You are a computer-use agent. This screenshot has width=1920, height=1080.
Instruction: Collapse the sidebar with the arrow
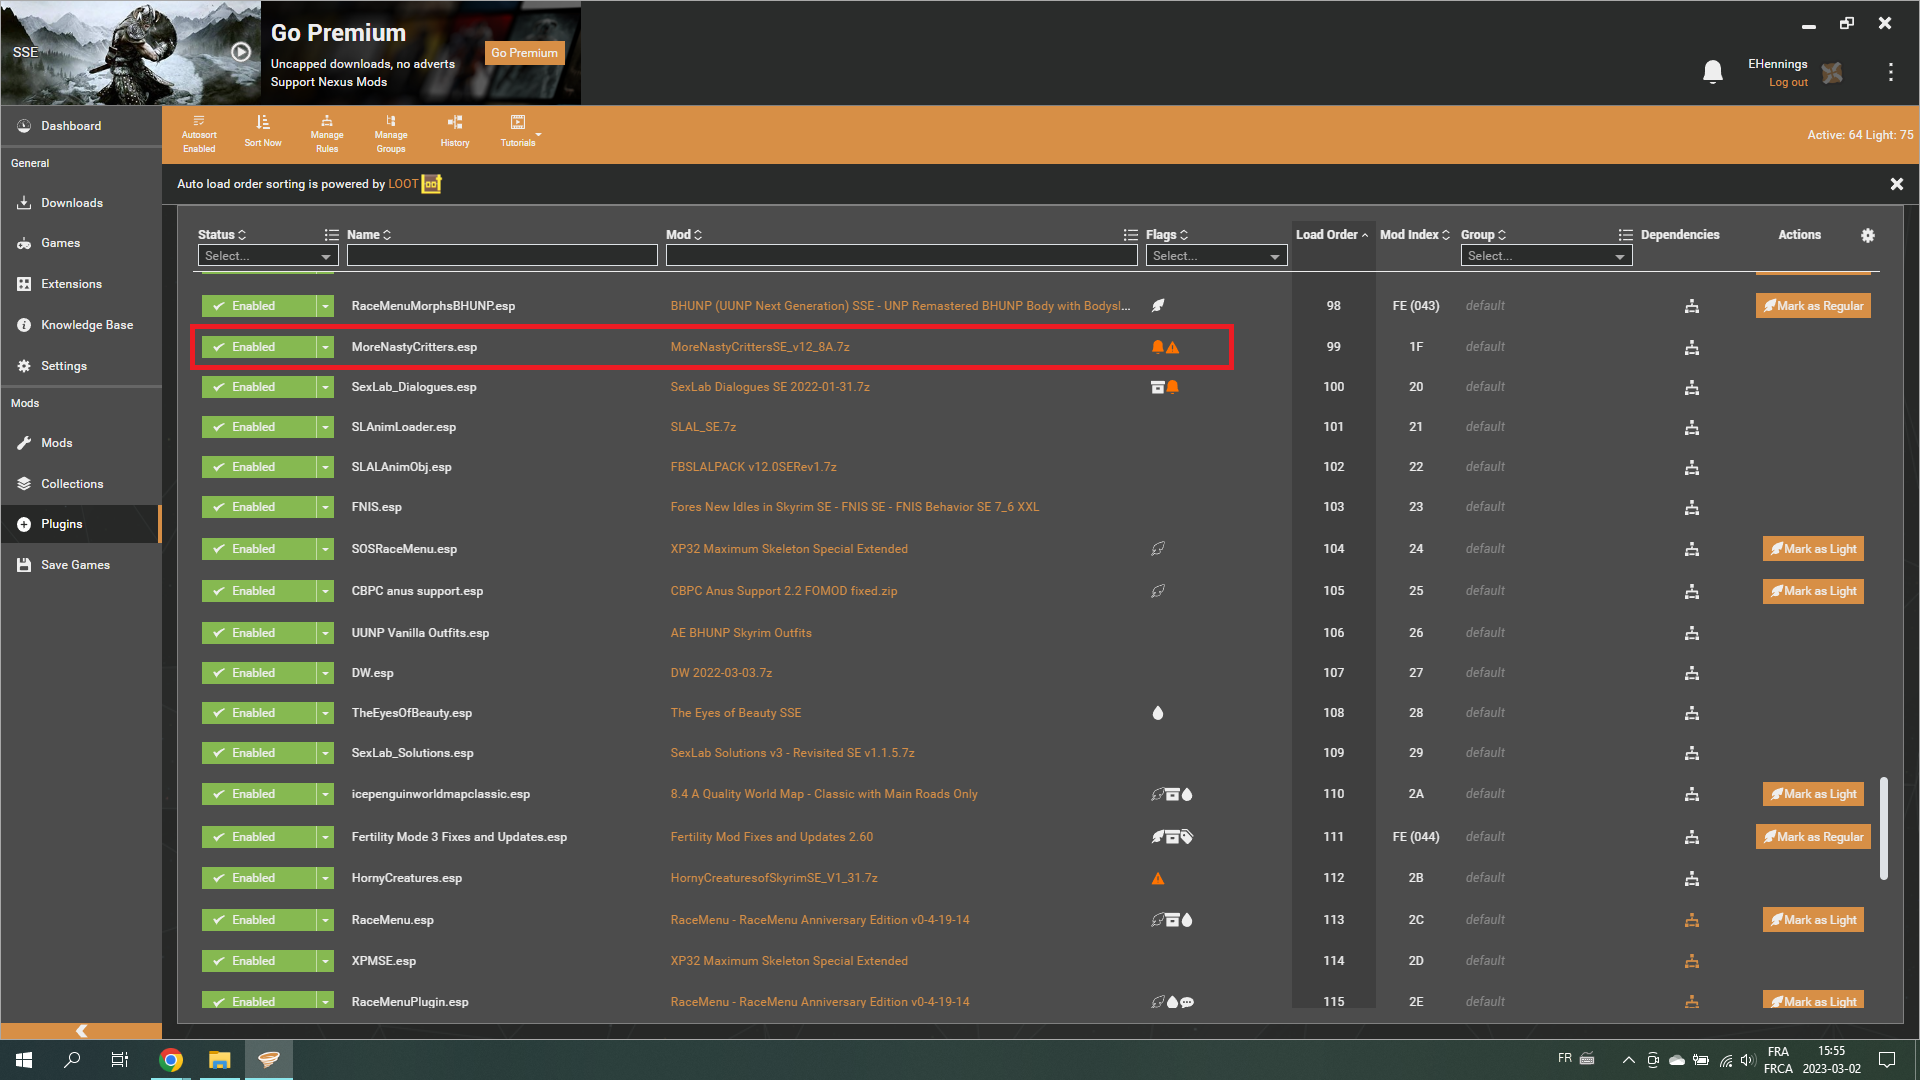point(81,1031)
